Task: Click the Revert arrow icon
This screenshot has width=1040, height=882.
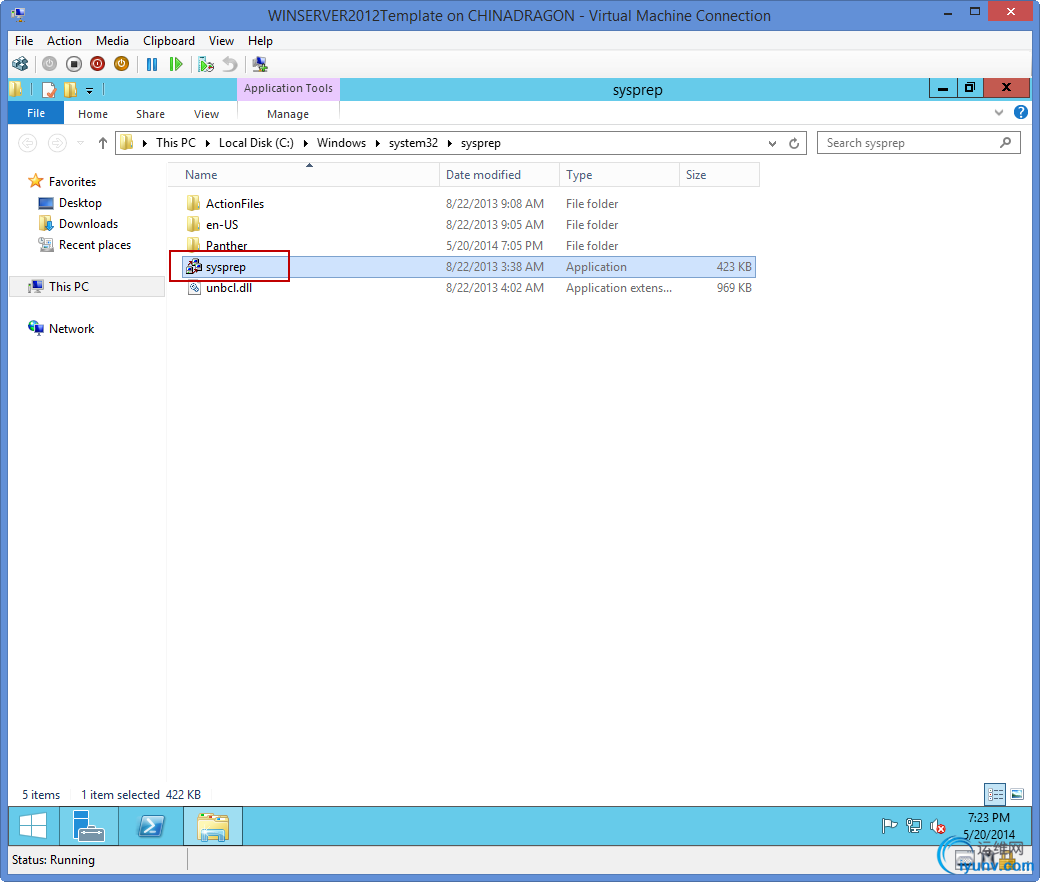Action: [229, 64]
